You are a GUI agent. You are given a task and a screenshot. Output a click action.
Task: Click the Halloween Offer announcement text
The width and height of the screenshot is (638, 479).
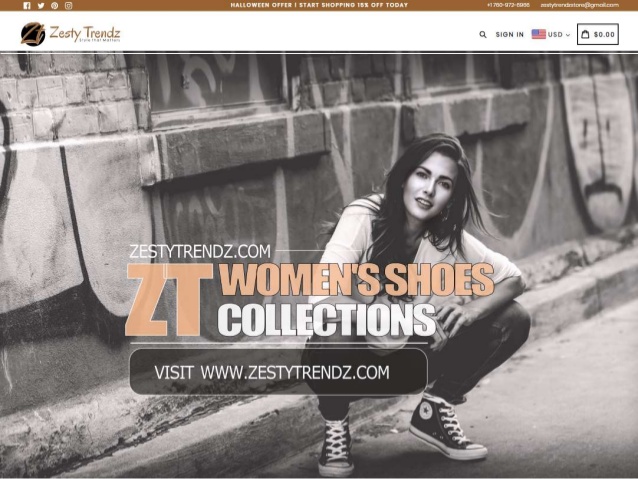(x=319, y=5)
